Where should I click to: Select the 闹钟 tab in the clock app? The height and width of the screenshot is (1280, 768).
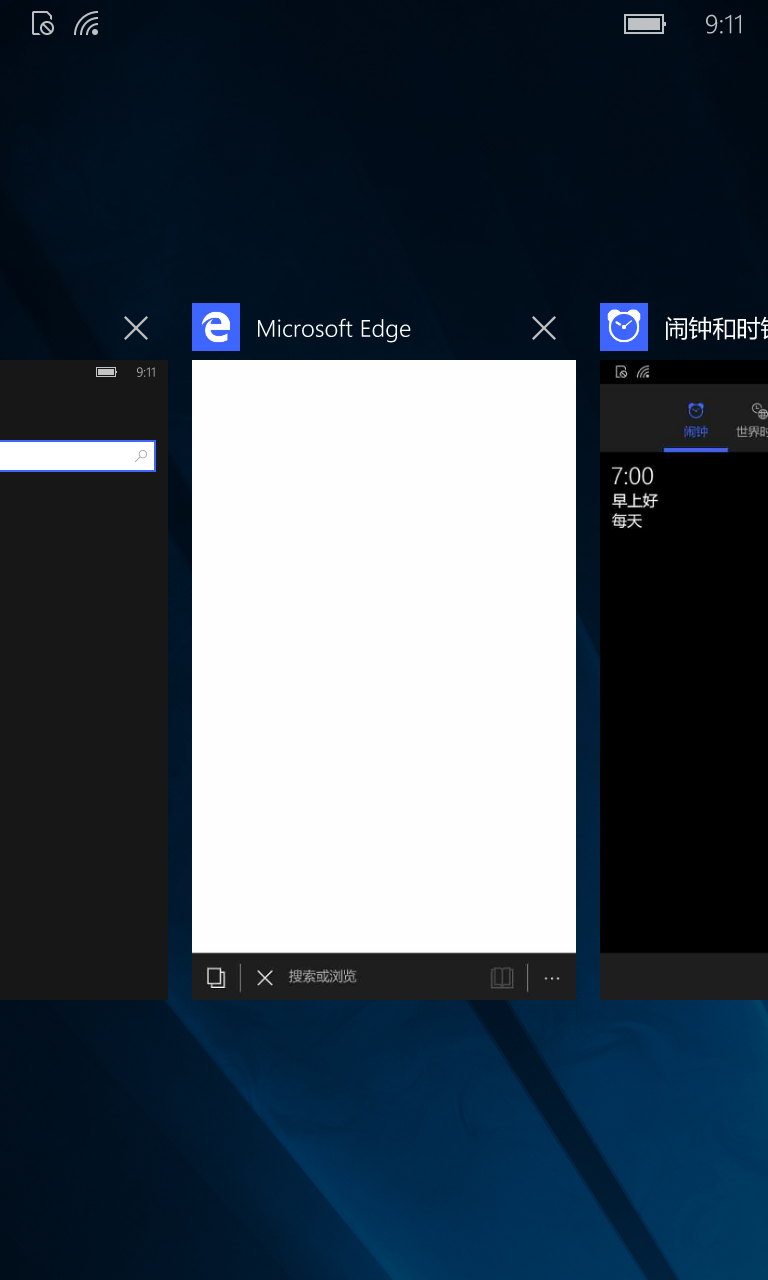[x=696, y=421]
